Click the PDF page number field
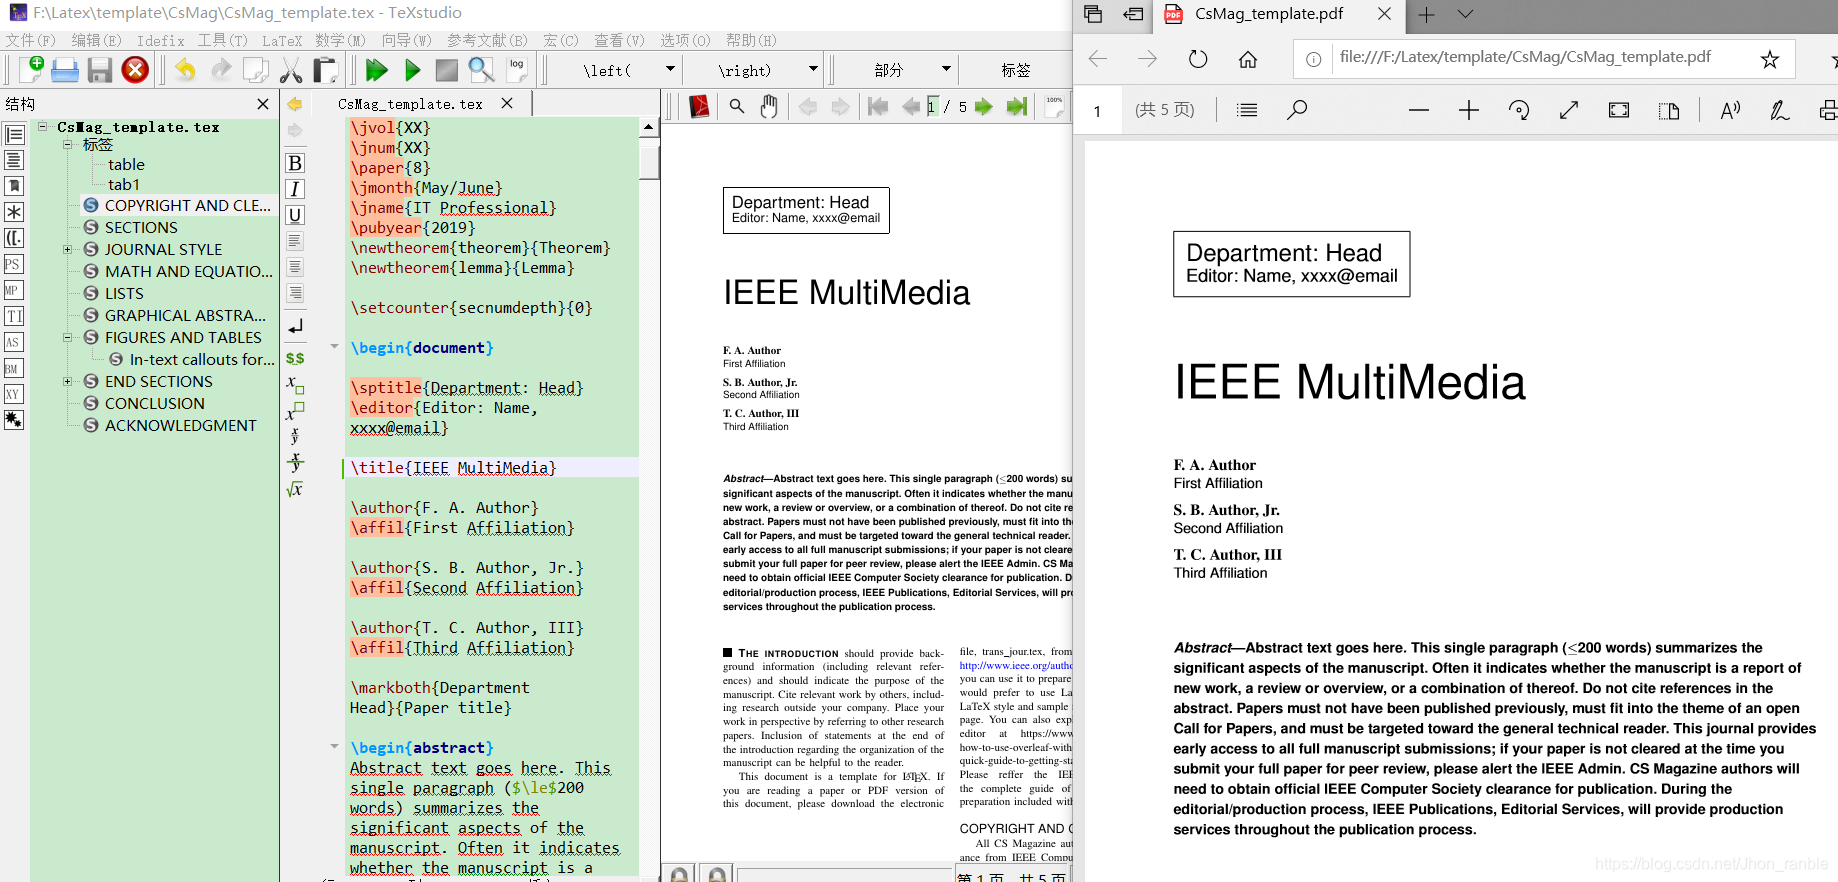This screenshot has width=1838, height=882. pyautogui.click(x=1098, y=111)
